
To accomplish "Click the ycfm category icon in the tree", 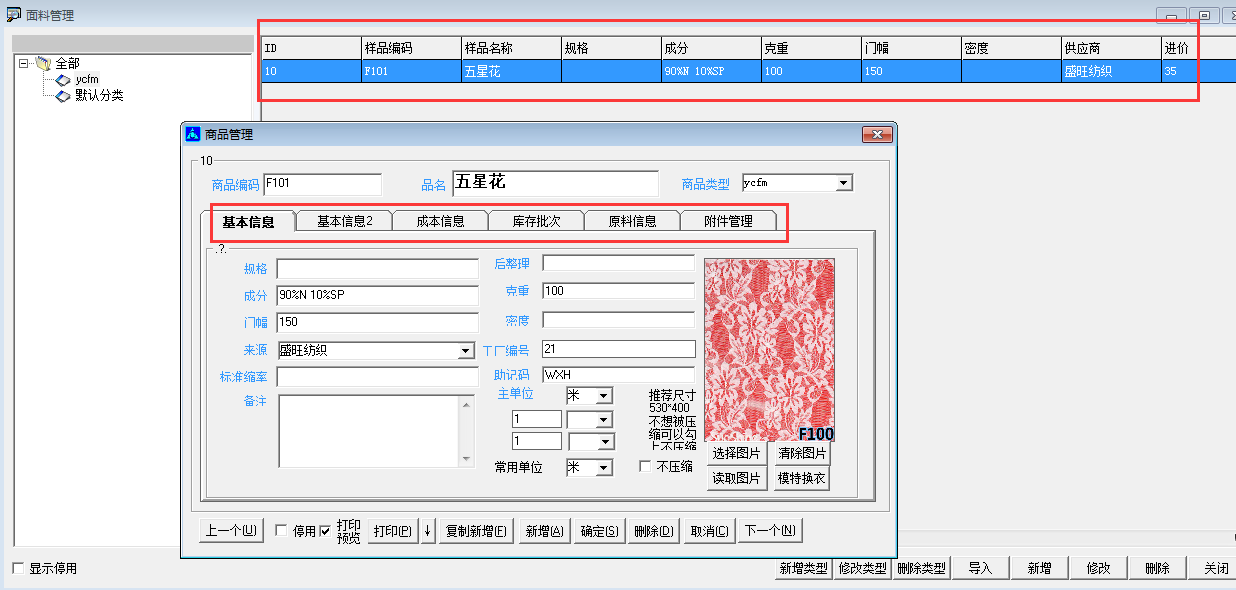I will point(63,79).
